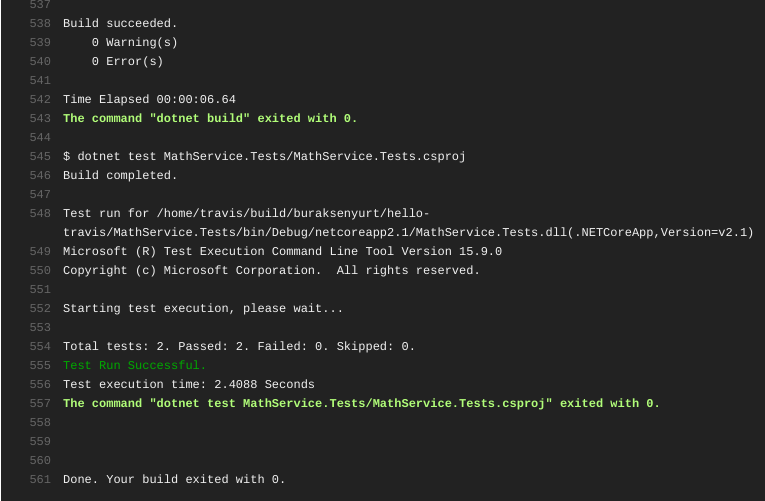
Task: Click the green 'dotnet build exited with 0' line
Action: [210, 118]
